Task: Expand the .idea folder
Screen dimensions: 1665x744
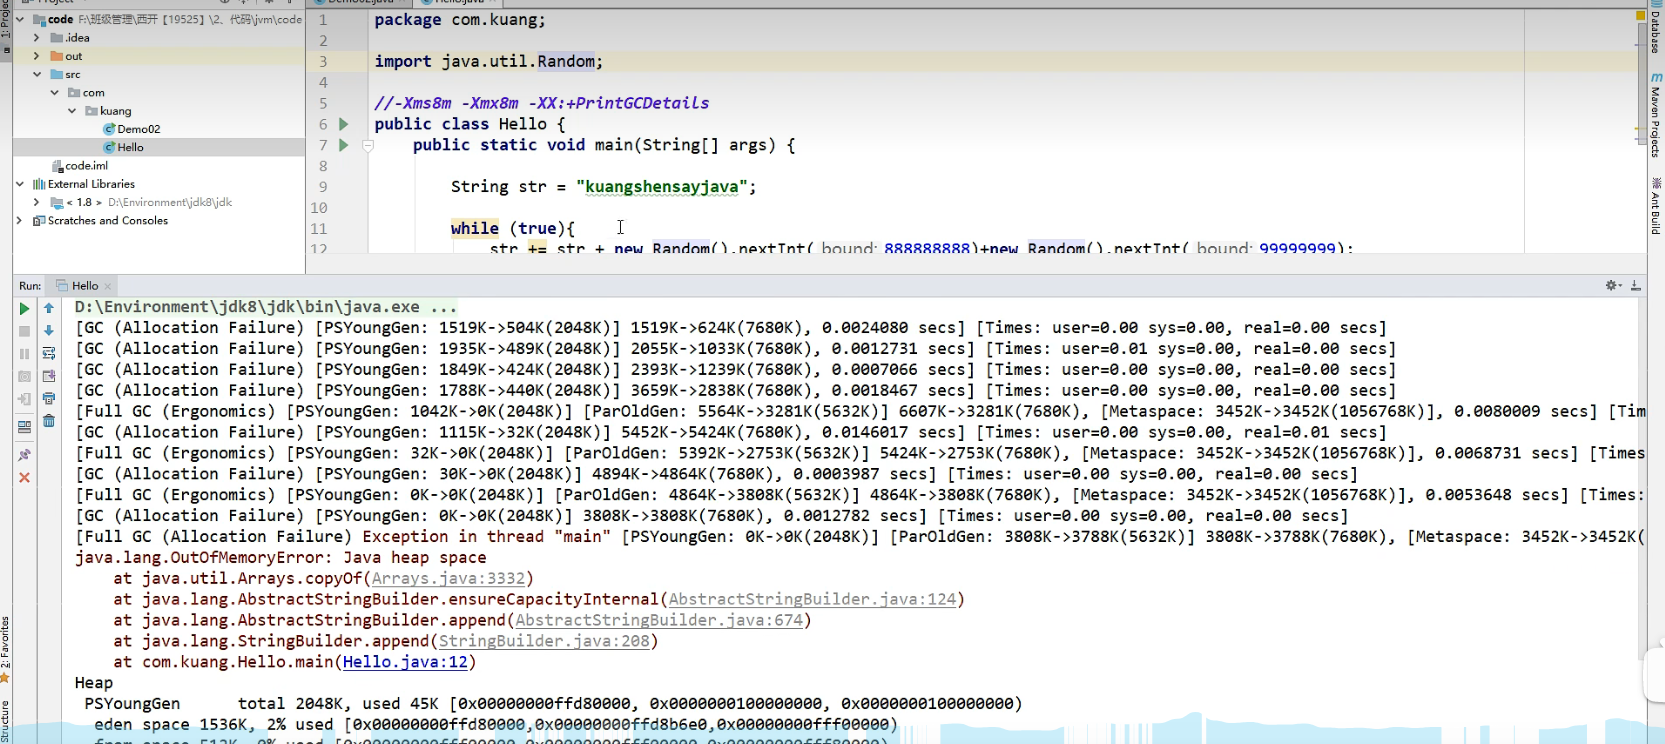Action: (x=37, y=38)
